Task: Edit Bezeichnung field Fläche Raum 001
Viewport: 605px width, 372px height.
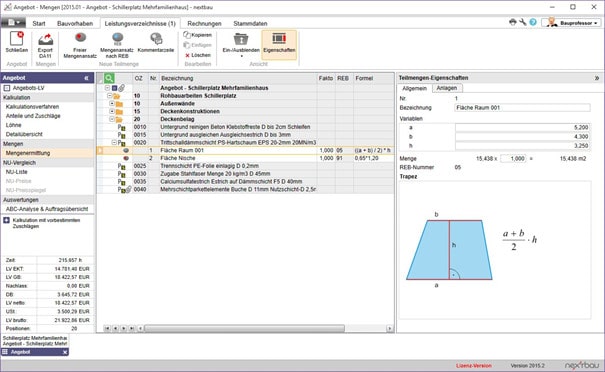Action: (522, 108)
